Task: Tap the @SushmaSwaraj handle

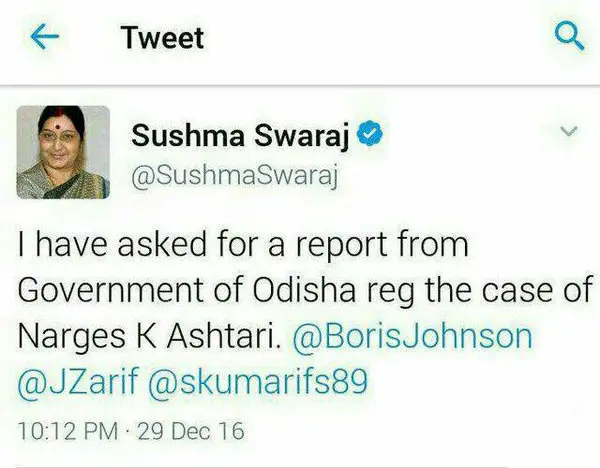Action: pyautogui.click(x=235, y=176)
